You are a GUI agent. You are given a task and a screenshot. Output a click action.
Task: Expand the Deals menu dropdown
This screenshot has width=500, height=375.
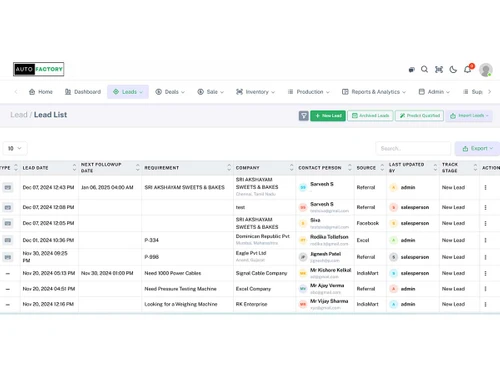(170, 92)
